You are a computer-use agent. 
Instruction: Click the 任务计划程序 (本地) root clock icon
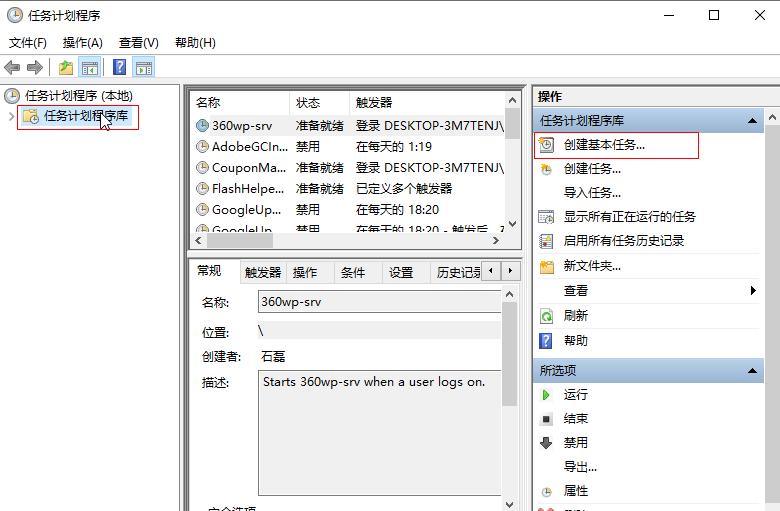click(12, 96)
